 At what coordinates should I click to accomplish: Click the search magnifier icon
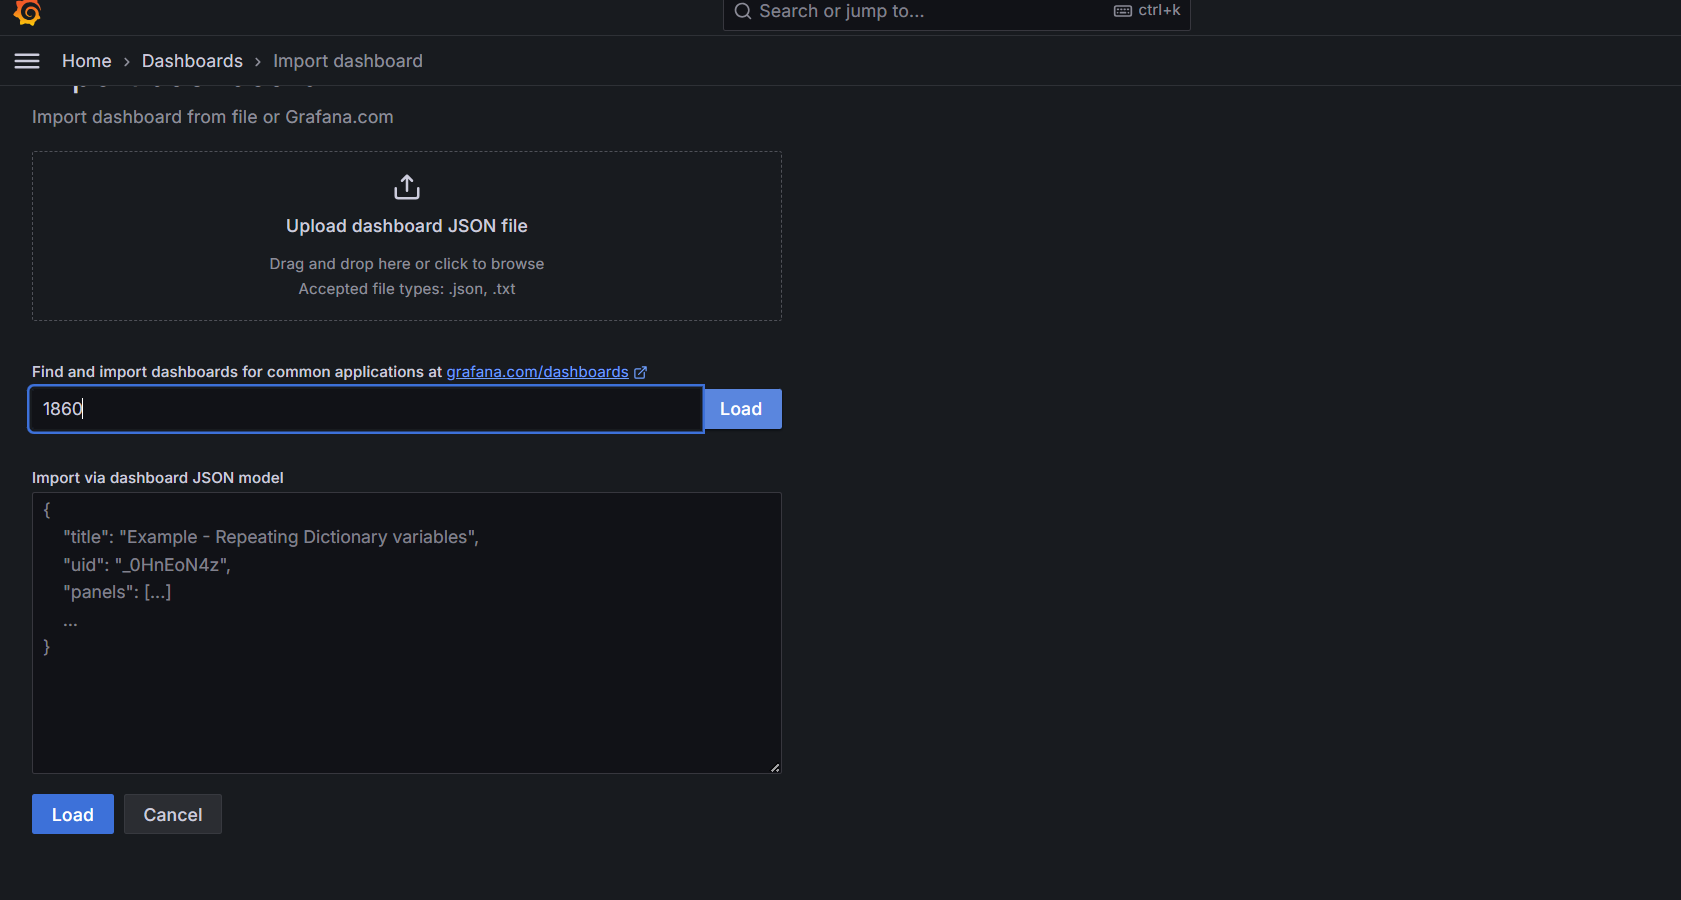point(742,11)
